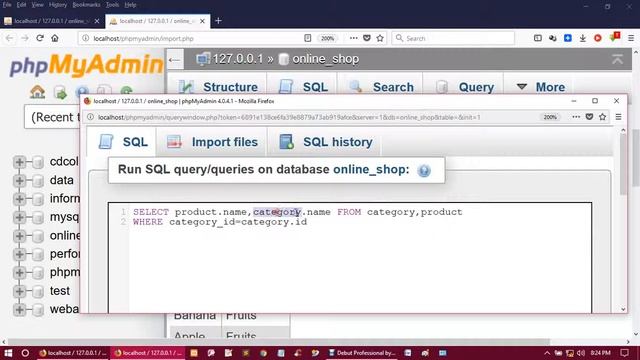640x360 pixels.
Task: Switch to first Firefox tab localhost
Action: [51, 21]
